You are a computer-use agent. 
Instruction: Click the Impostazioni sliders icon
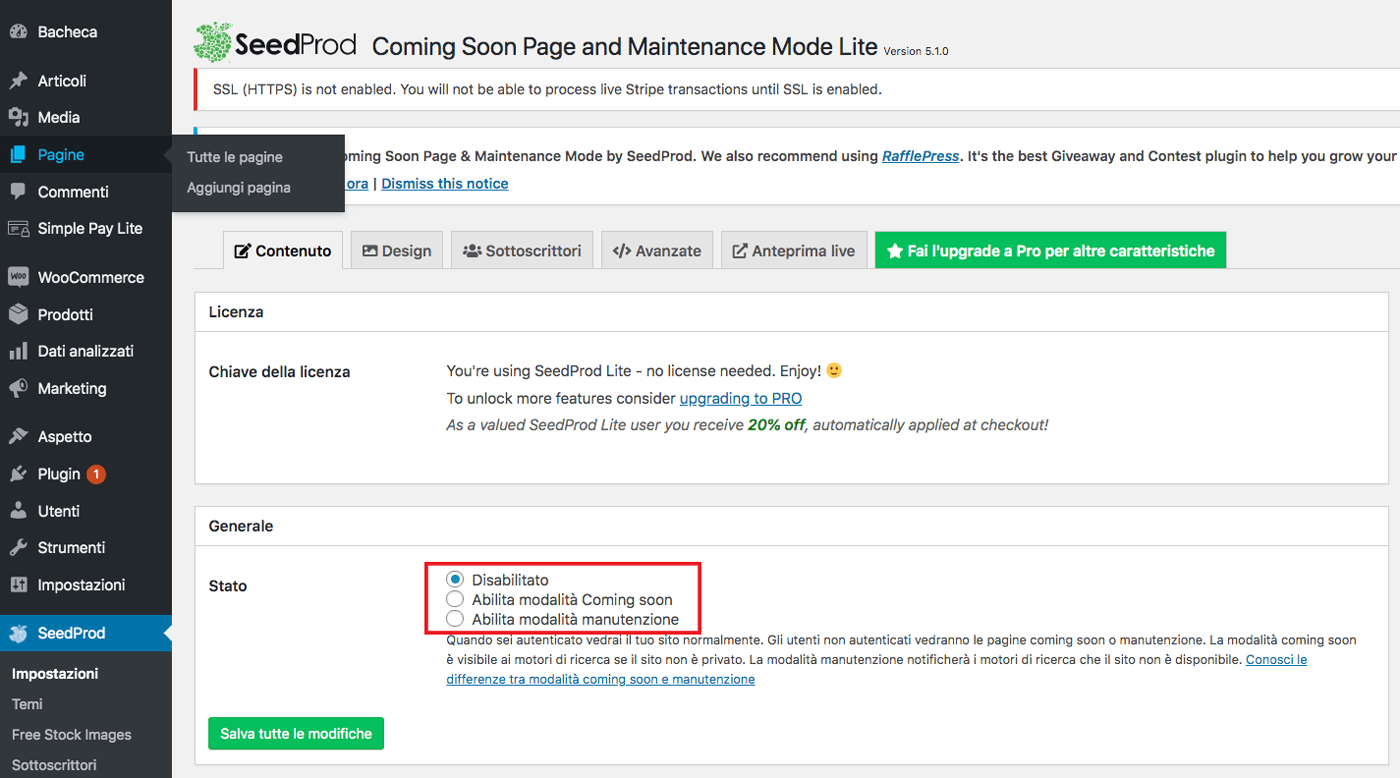[x=18, y=585]
